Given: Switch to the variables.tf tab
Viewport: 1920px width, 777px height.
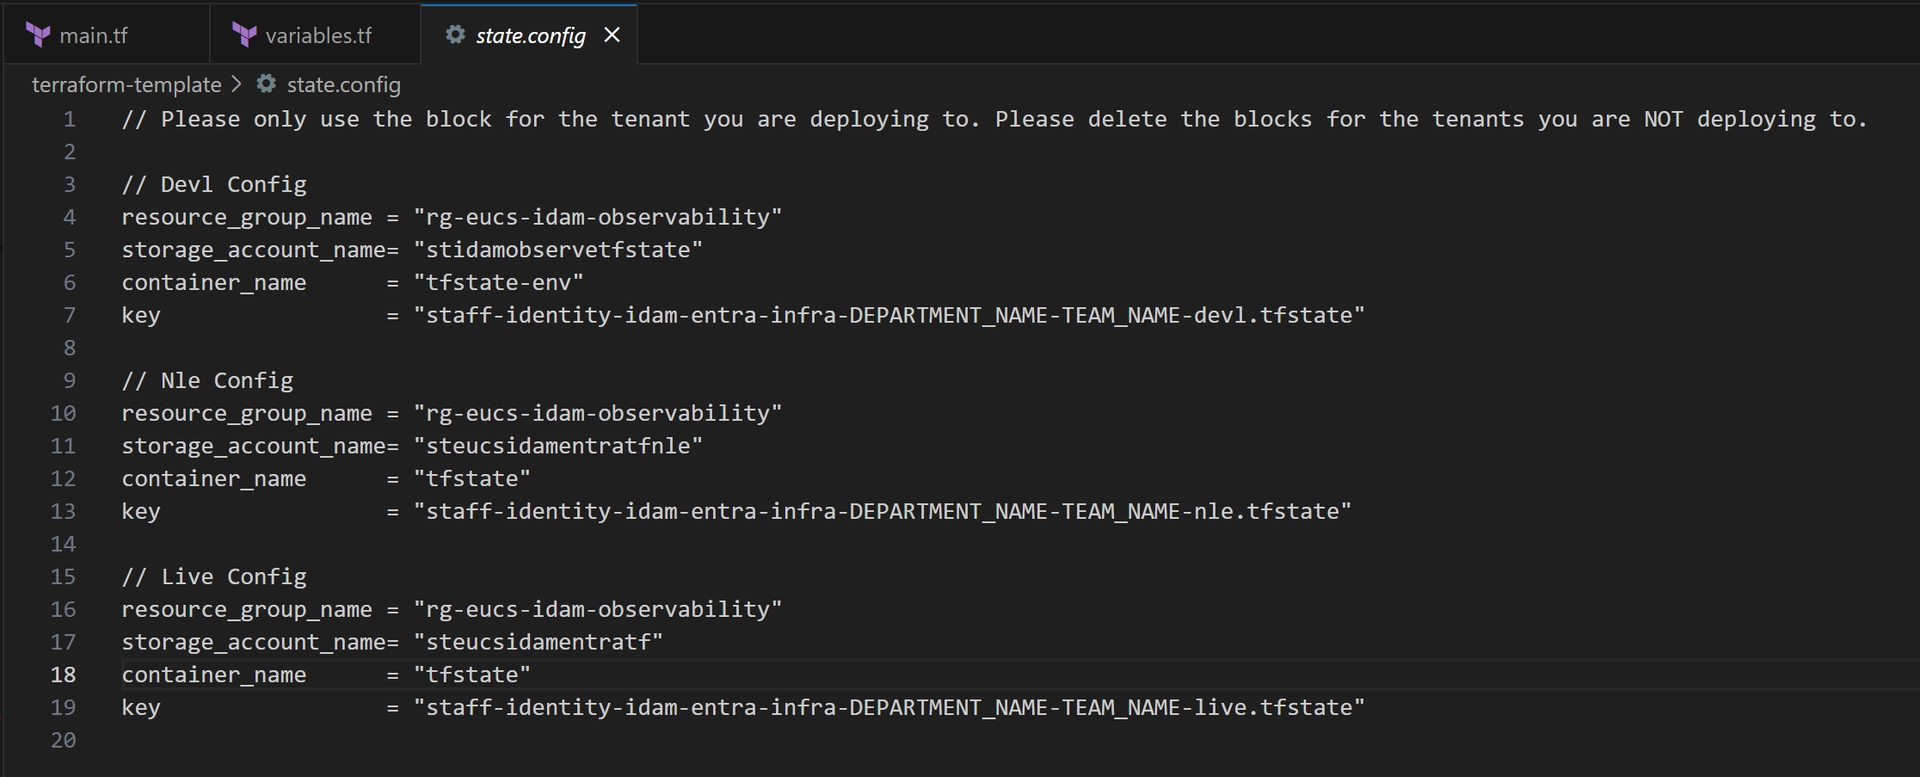Looking at the screenshot, I should pos(315,35).
